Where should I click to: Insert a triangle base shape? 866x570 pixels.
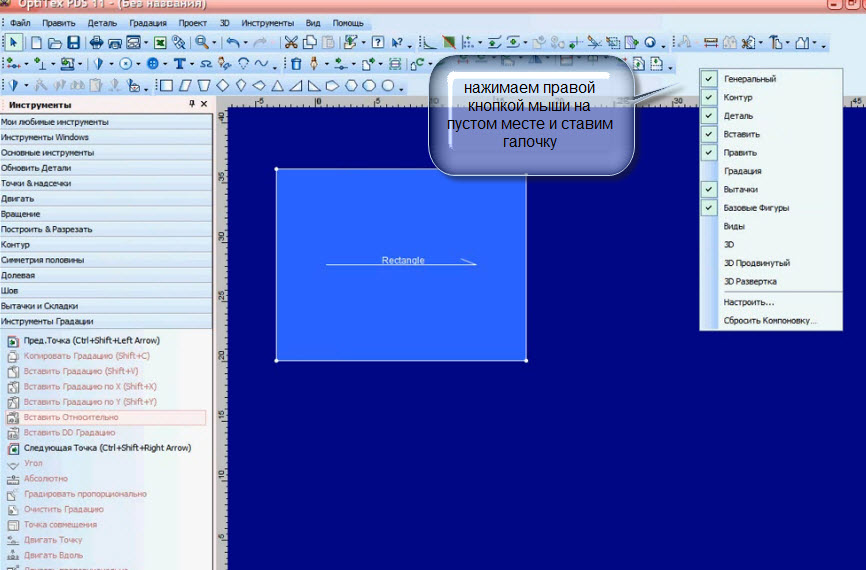278,86
